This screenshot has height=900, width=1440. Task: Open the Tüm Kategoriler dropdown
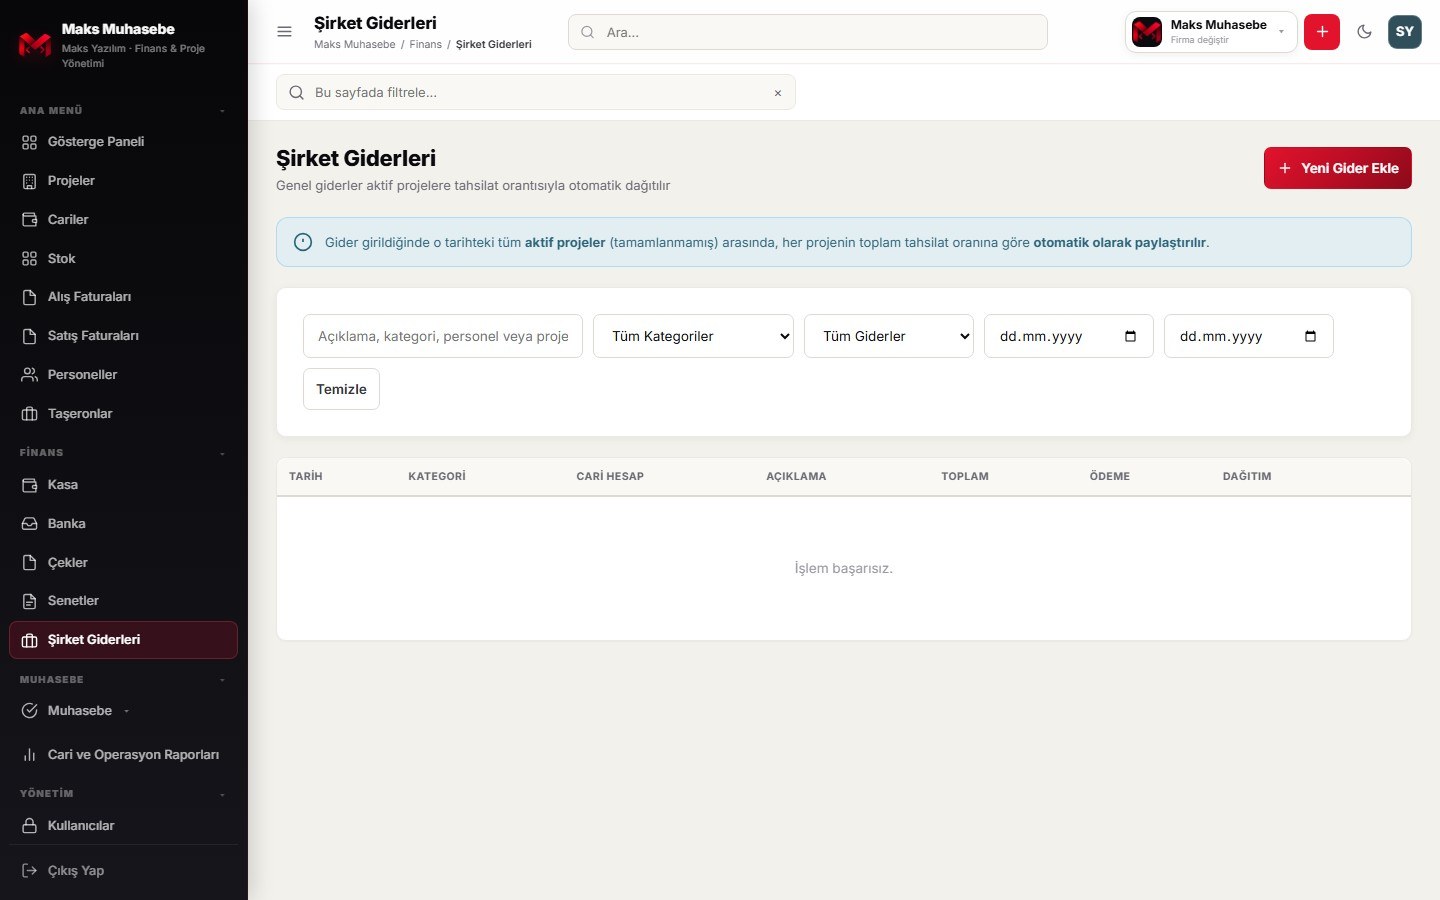pyautogui.click(x=693, y=336)
